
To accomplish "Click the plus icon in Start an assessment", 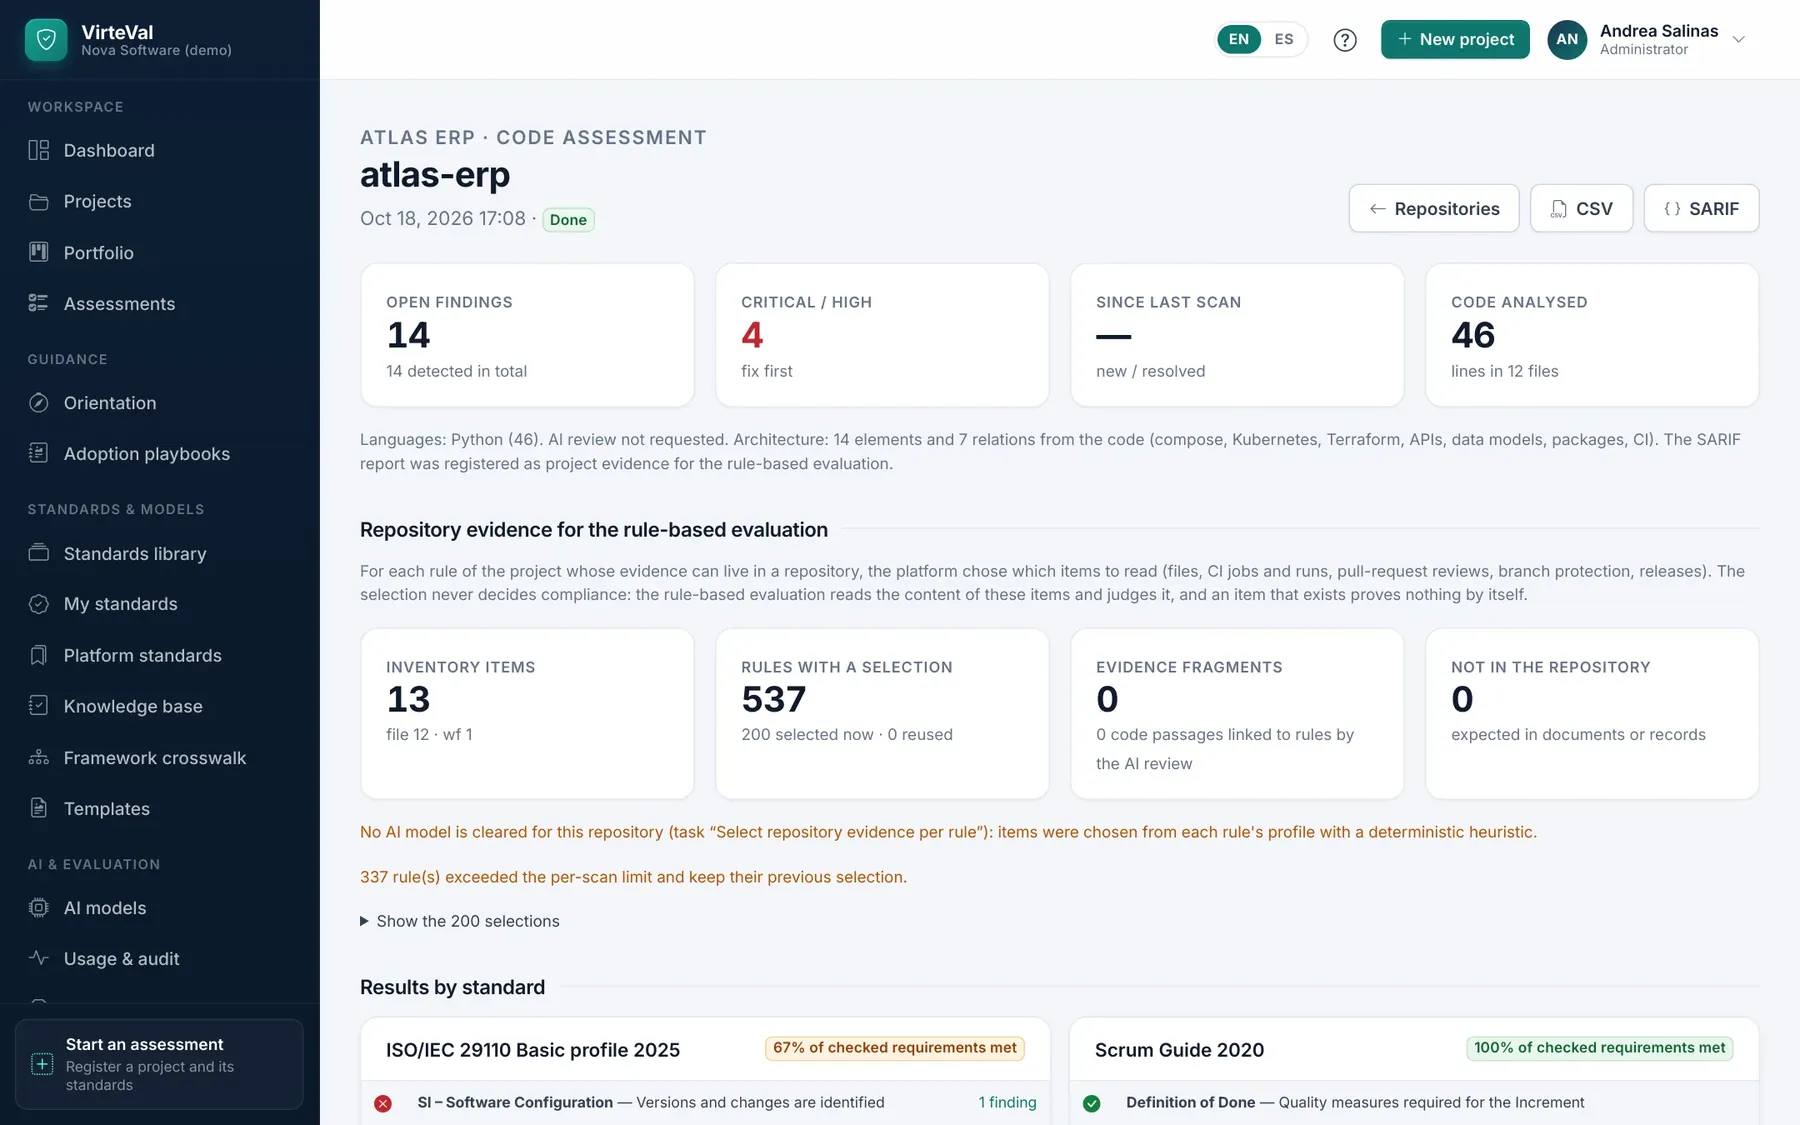I will [x=42, y=1064].
